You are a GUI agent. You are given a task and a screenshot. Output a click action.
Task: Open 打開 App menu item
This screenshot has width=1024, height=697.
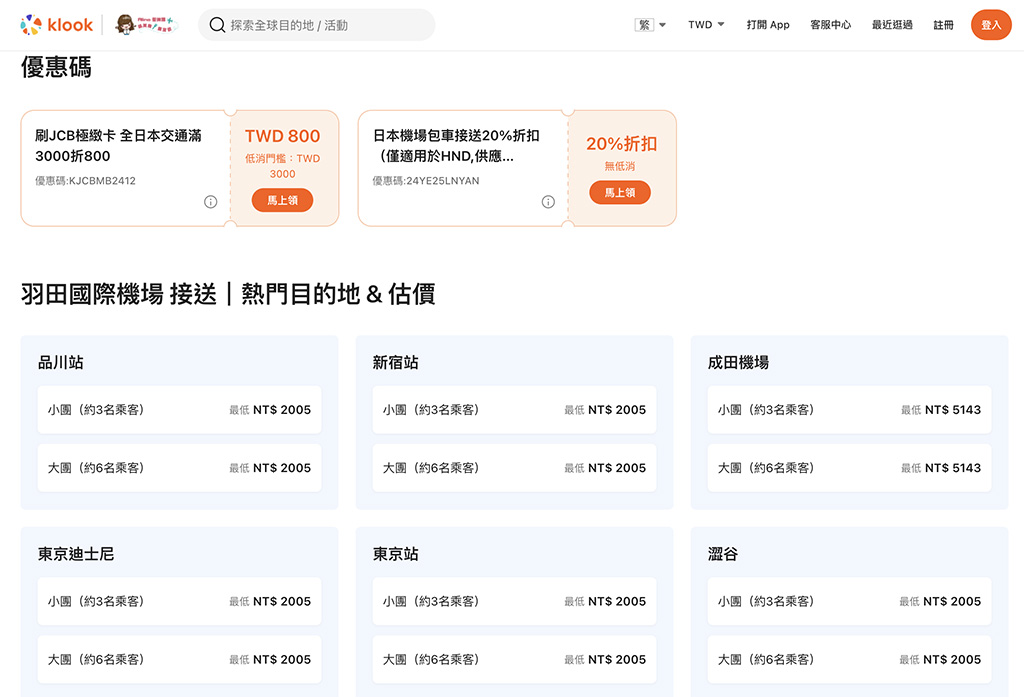(768, 25)
